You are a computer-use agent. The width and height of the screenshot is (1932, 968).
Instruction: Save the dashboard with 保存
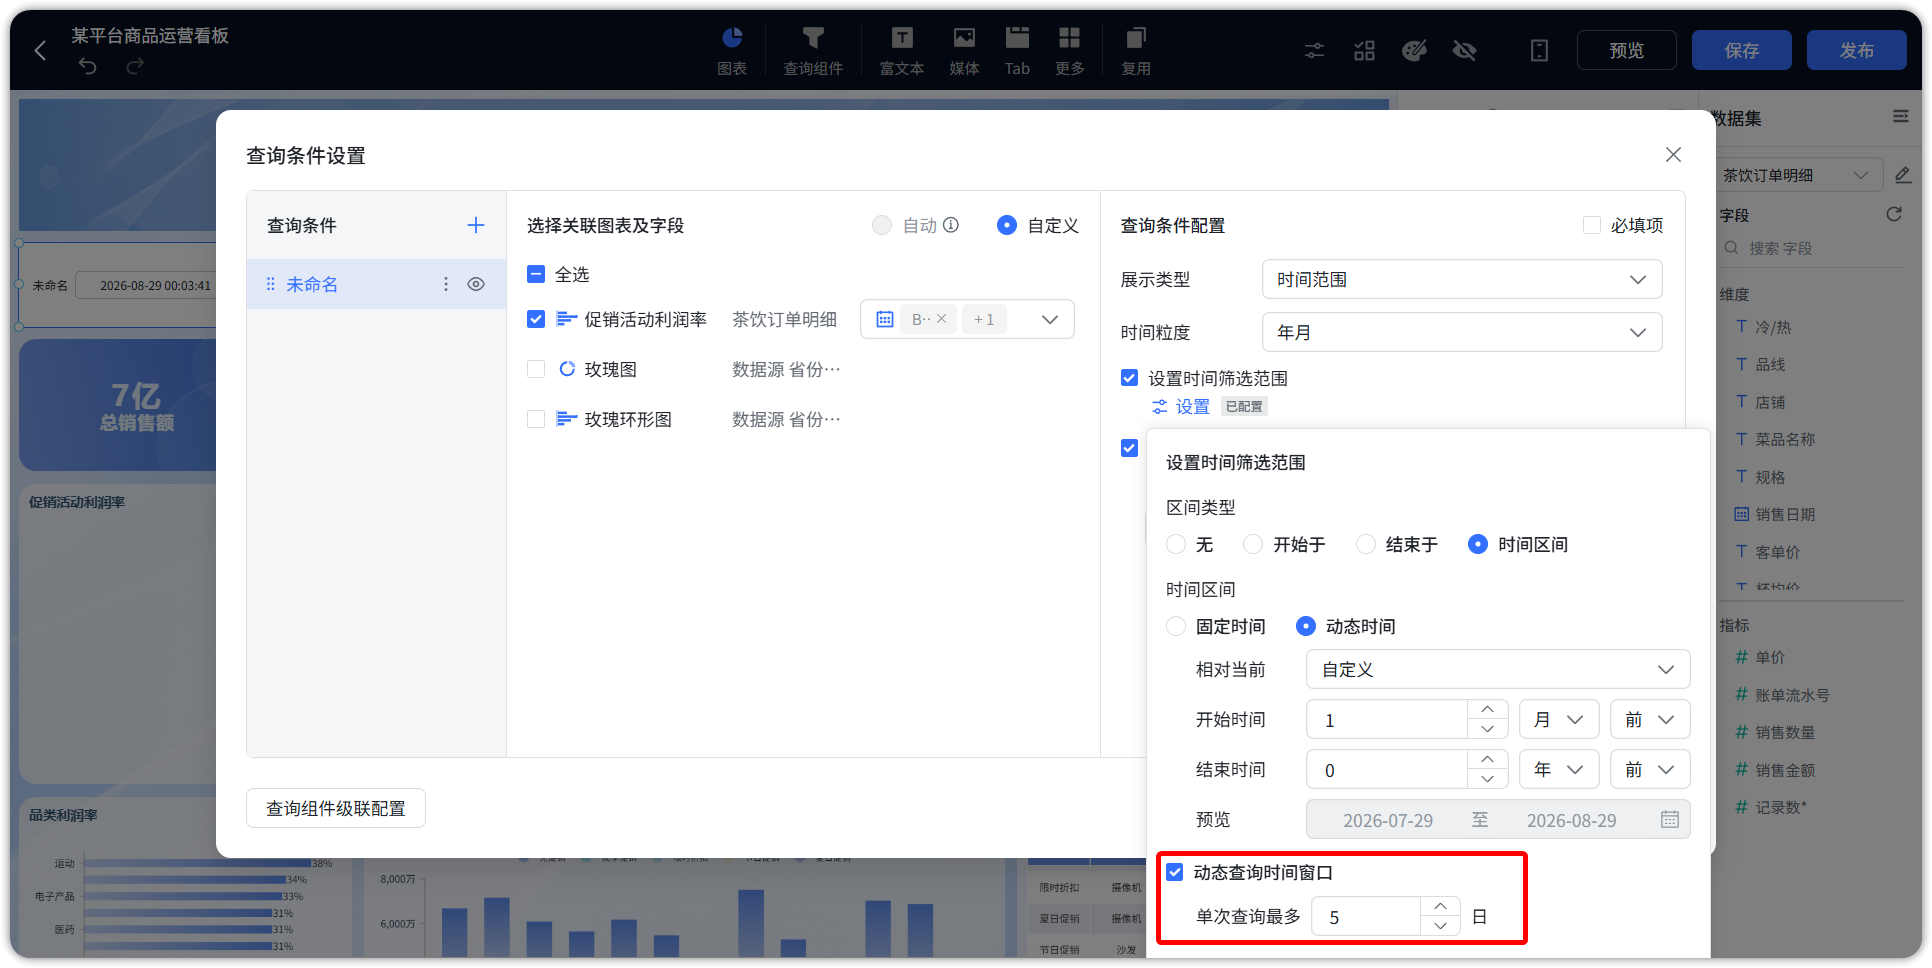[x=1741, y=50]
